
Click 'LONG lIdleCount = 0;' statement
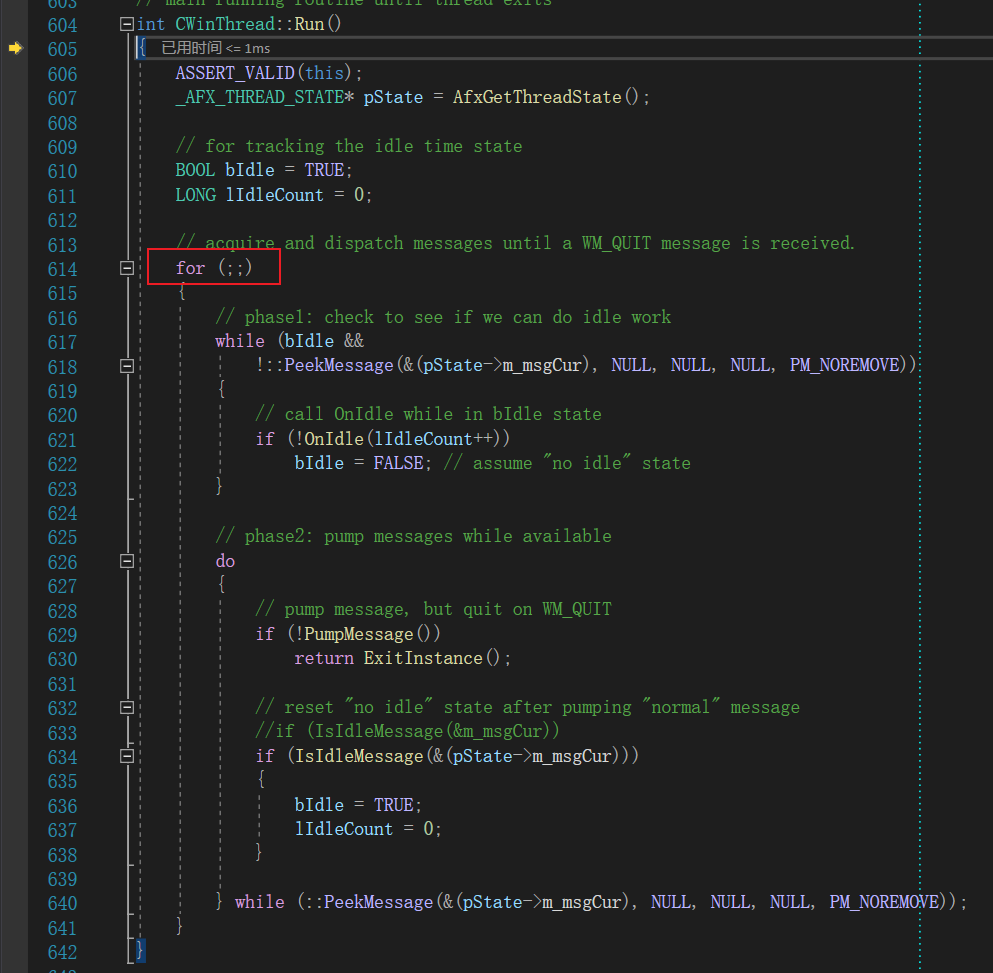274,195
